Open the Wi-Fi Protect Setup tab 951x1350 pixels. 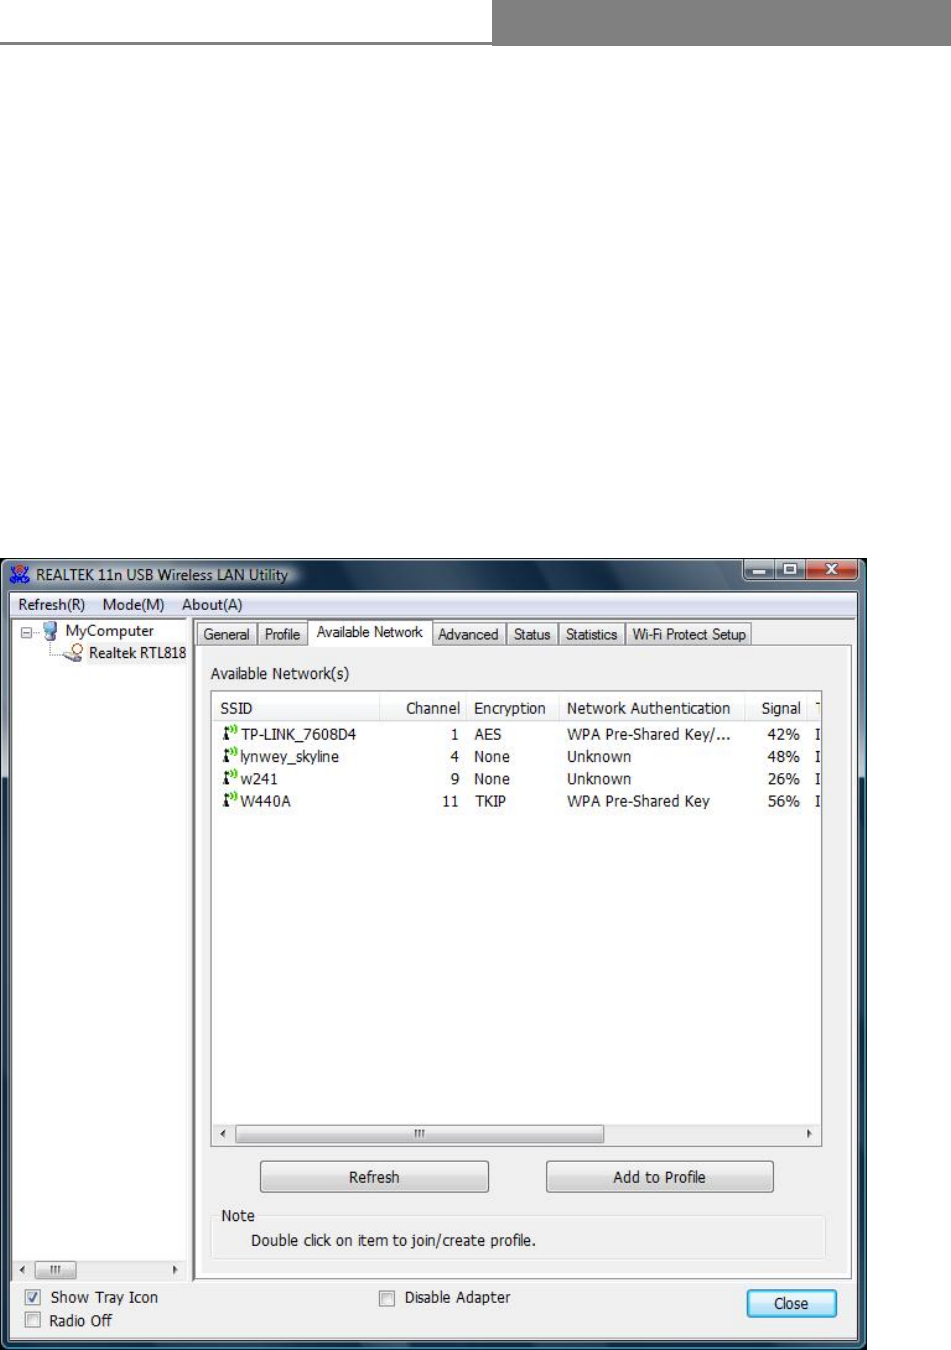pyautogui.click(x=689, y=634)
